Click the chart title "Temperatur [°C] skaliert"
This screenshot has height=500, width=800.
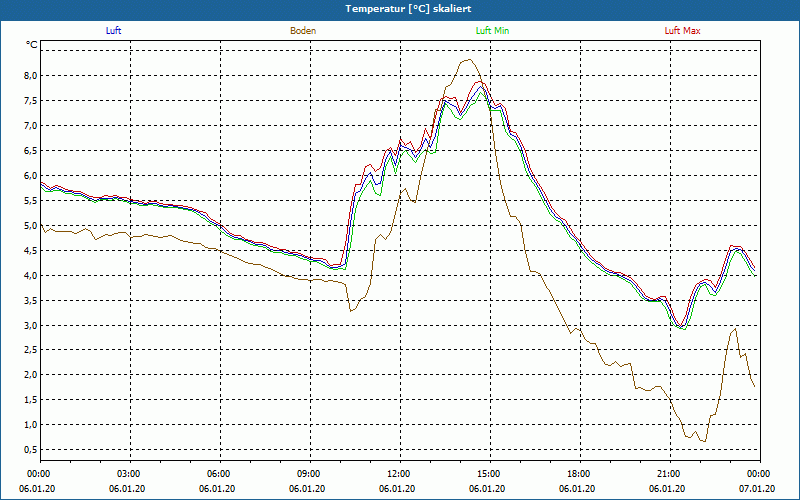click(408, 9)
